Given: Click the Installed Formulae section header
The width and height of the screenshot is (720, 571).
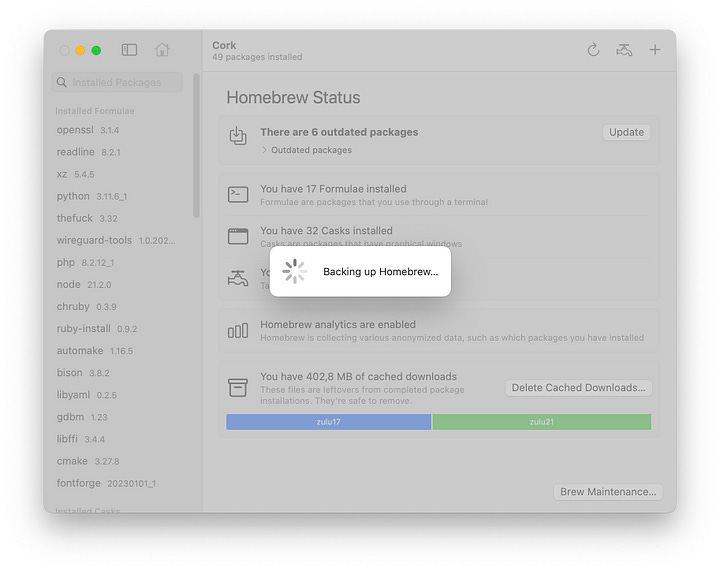Looking at the screenshot, I should [x=95, y=111].
